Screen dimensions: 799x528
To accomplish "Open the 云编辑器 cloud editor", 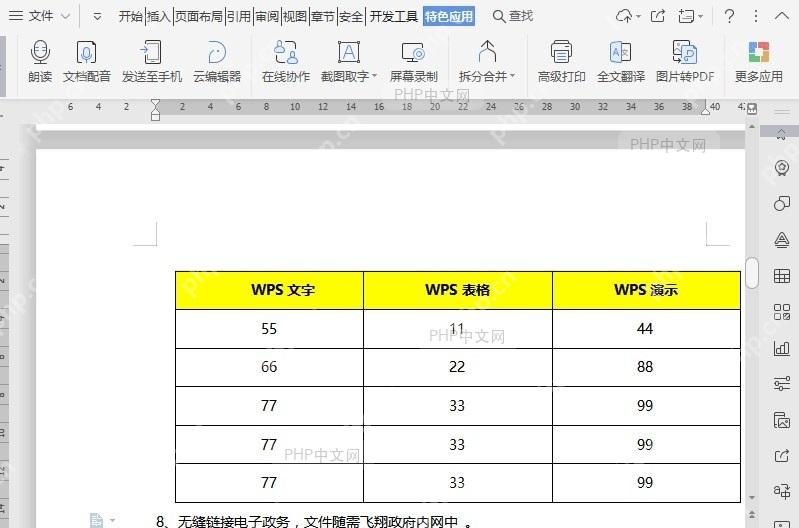I will tap(217, 62).
